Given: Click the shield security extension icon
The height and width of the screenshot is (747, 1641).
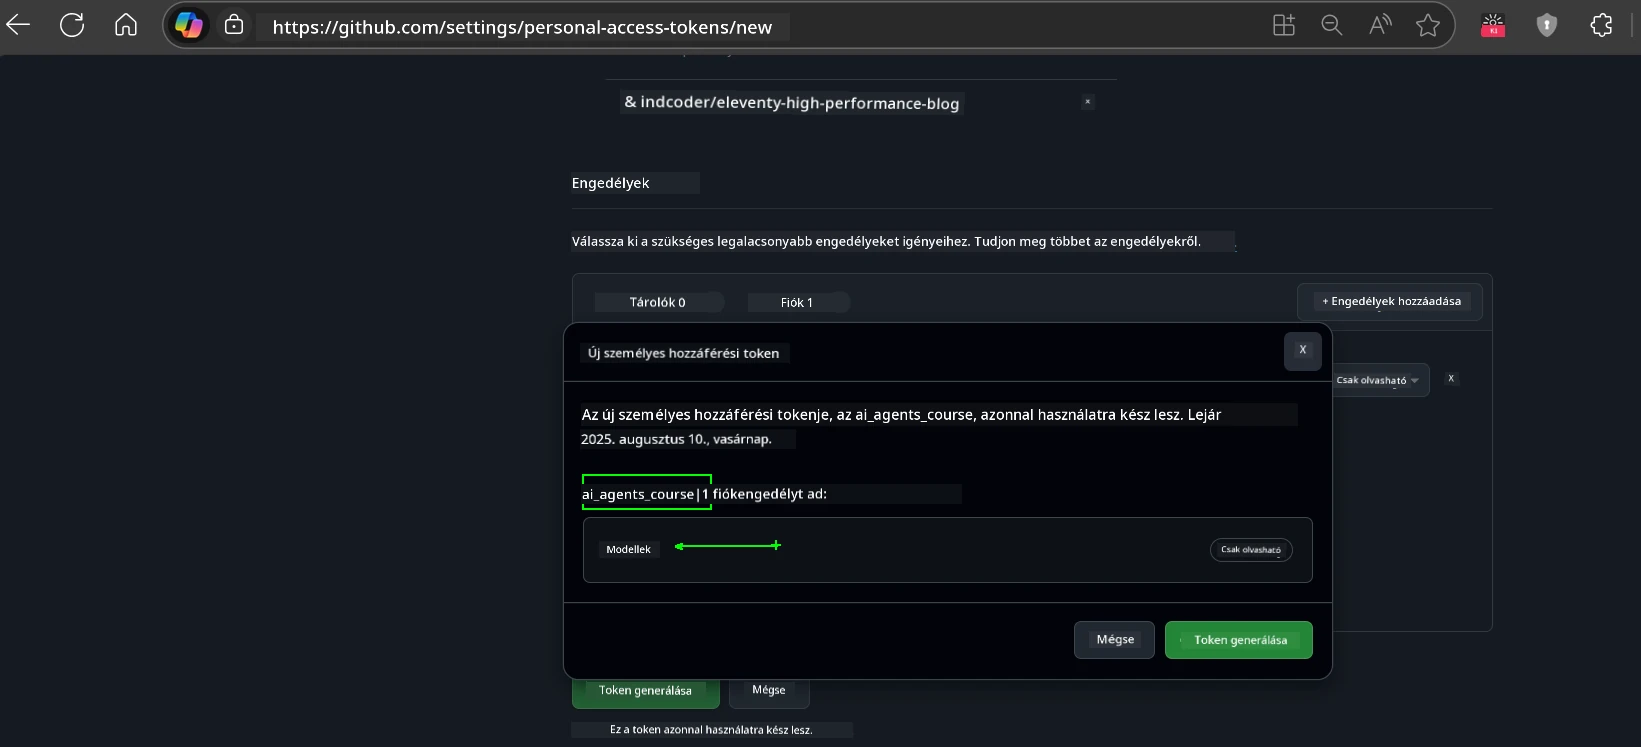Looking at the screenshot, I should click(1547, 26).
